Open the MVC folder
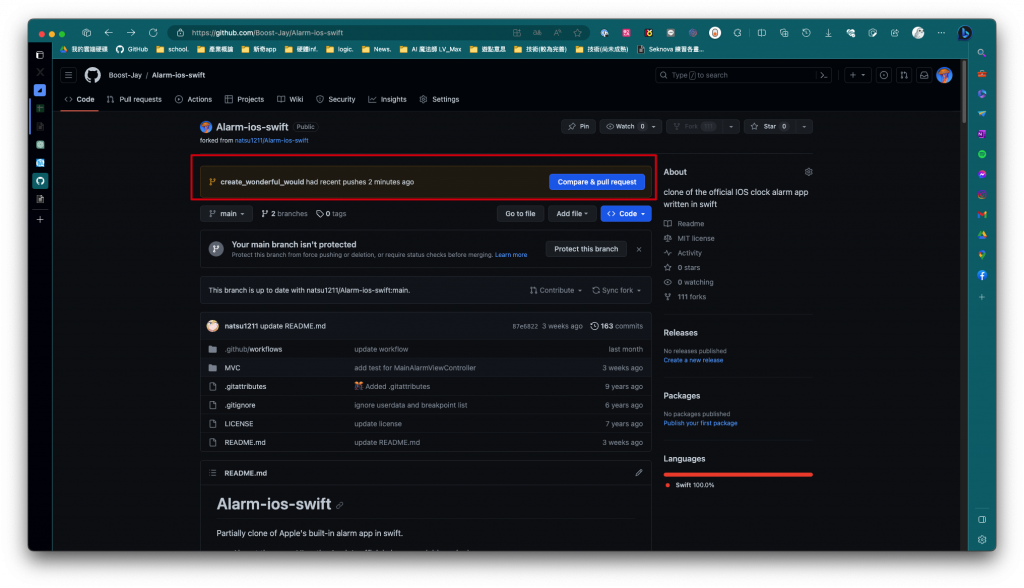Viewport: 1024px width, 588px height. pyautogui.click(x=232, y=368)
